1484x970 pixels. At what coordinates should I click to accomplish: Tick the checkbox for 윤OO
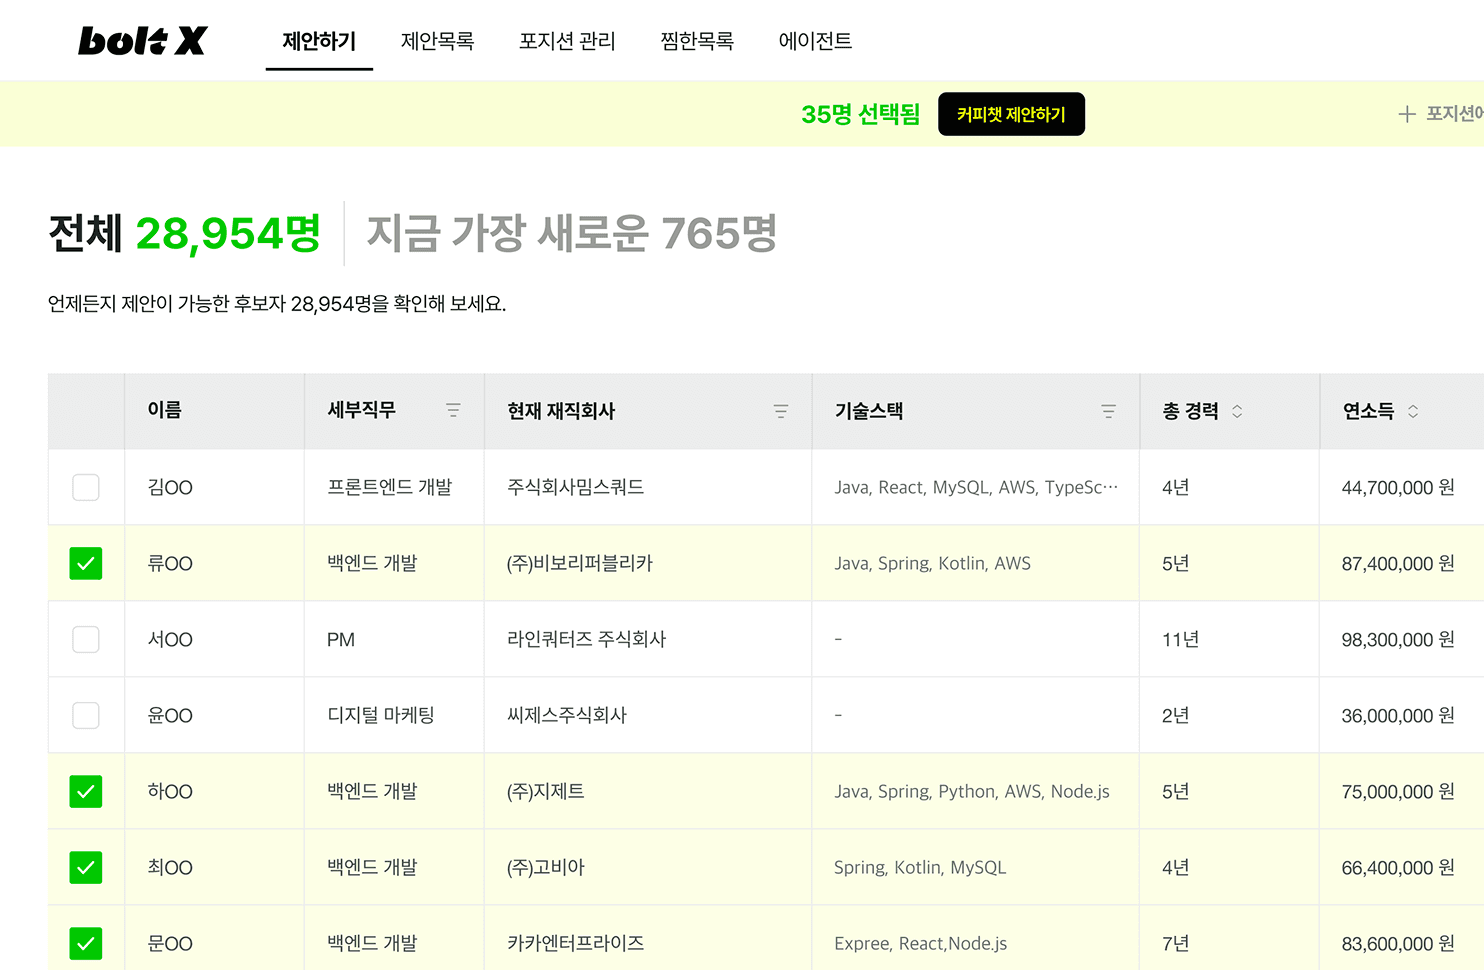(86, 715)
